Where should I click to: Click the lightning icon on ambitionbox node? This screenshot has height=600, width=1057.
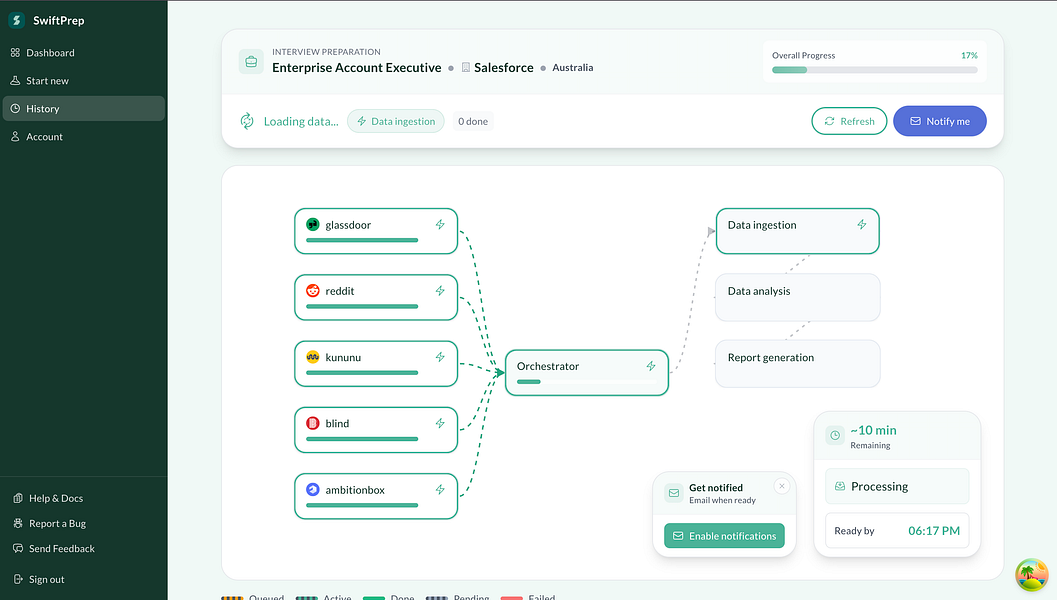click(440, 489)
